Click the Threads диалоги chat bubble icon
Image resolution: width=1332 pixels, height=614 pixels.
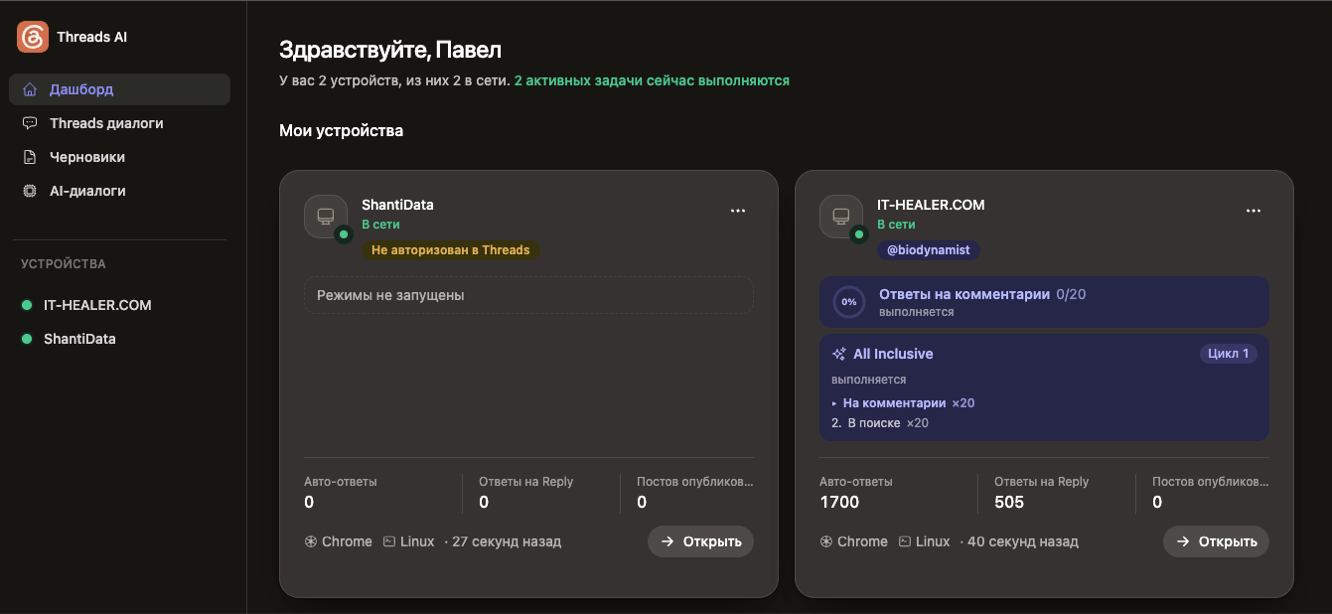30,123
